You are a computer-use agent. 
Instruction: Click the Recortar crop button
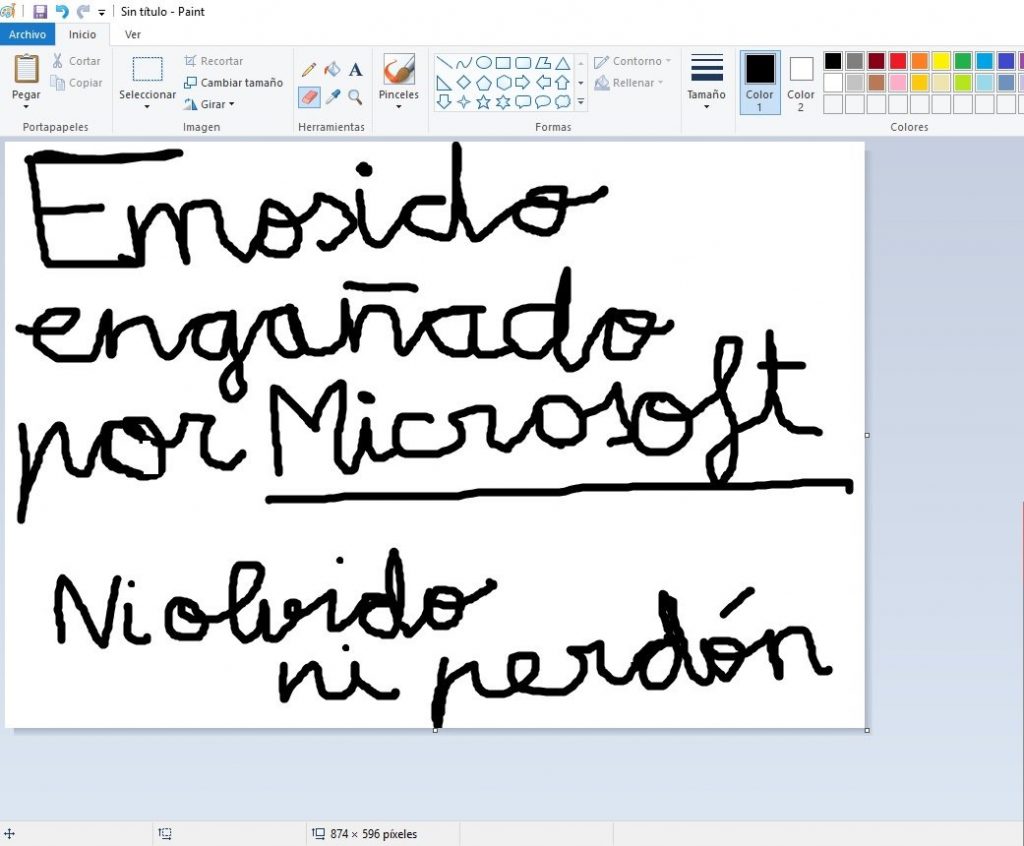214,61
